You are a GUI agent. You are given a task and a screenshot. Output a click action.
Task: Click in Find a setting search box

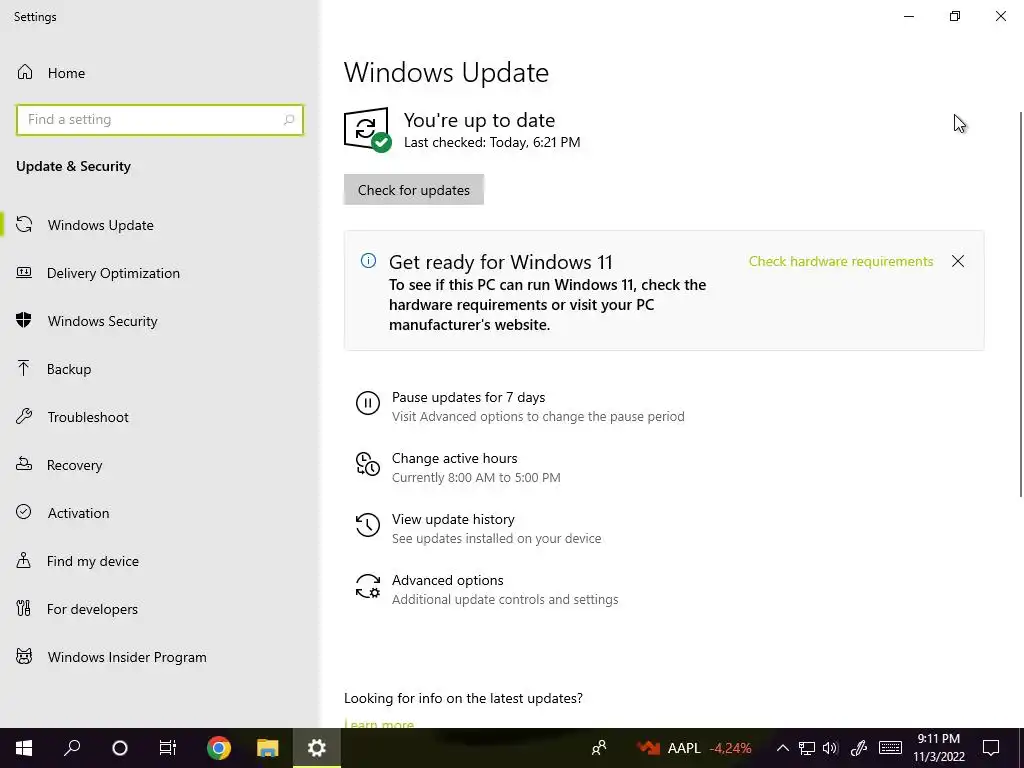coord(160,120)
